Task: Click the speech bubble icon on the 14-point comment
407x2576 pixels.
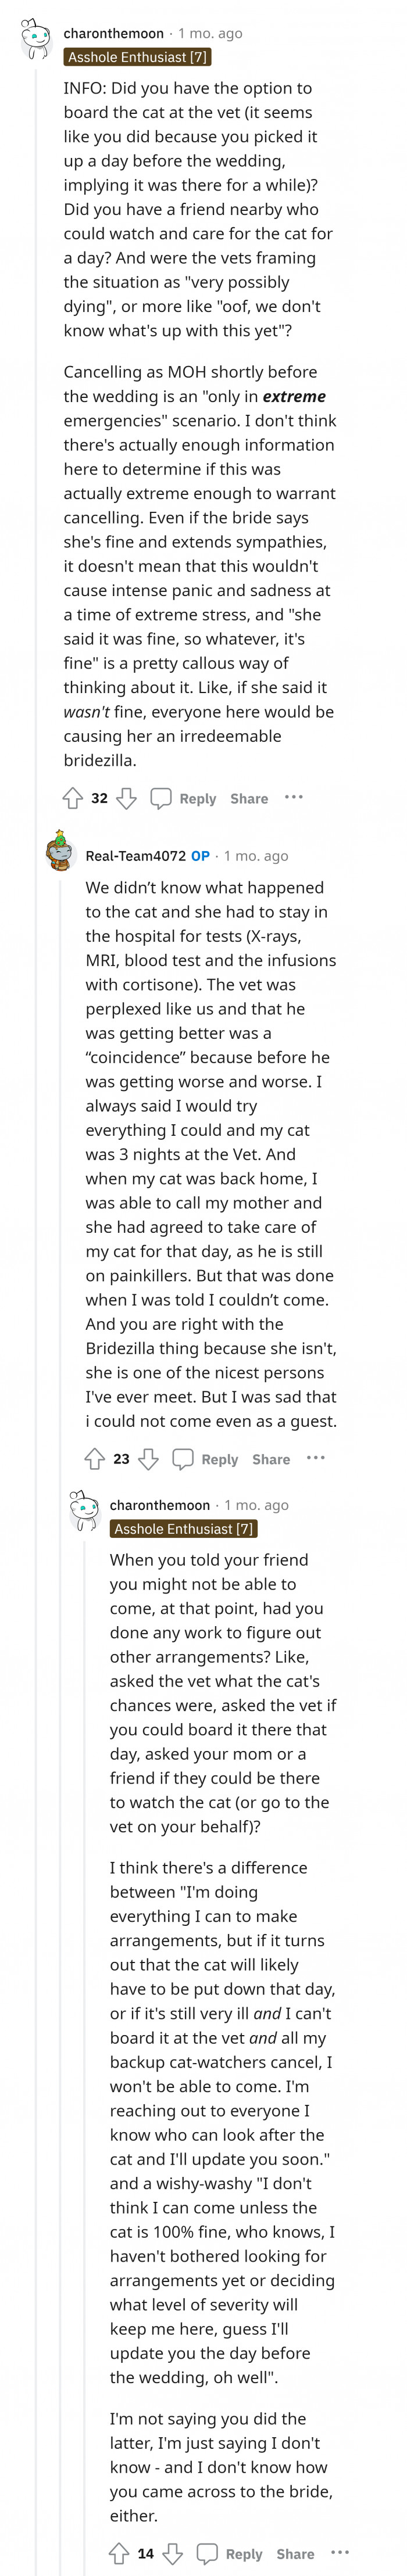Action: tap(207, 2553)
